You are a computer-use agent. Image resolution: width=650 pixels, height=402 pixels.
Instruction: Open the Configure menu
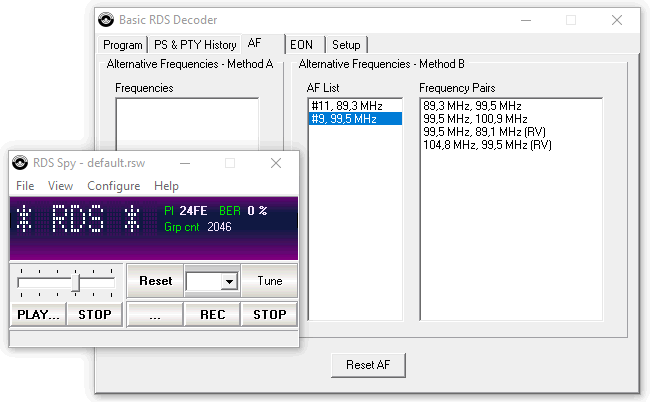(x=114, y=186)
